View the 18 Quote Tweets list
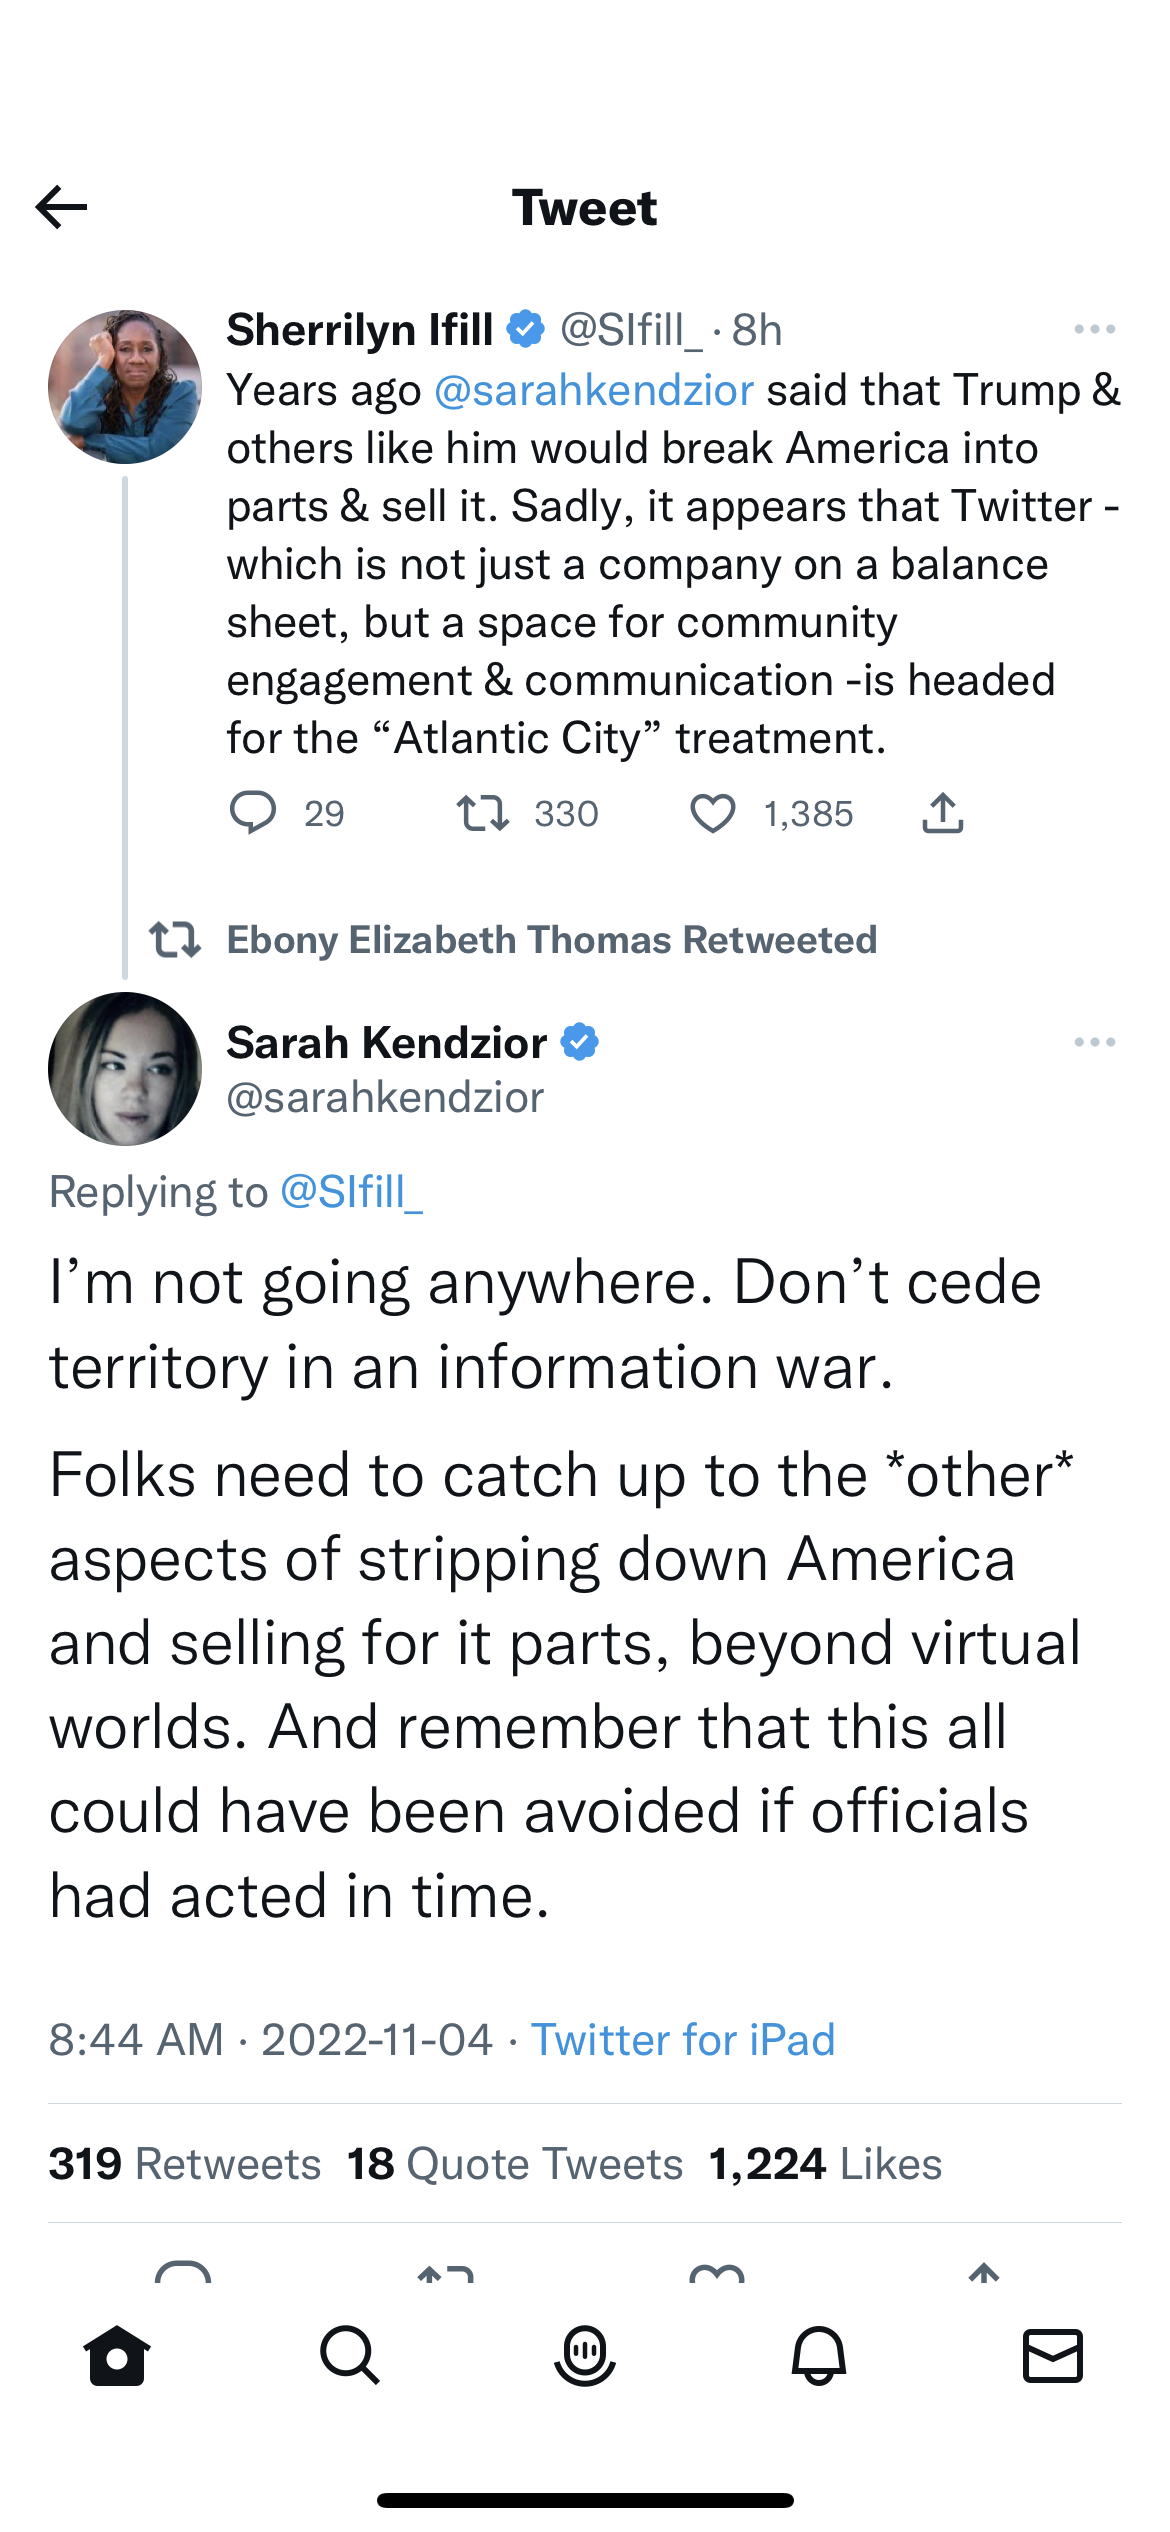This screenshot has width=1170, height=2532. pyautogui.click(x=515, y=2164)
